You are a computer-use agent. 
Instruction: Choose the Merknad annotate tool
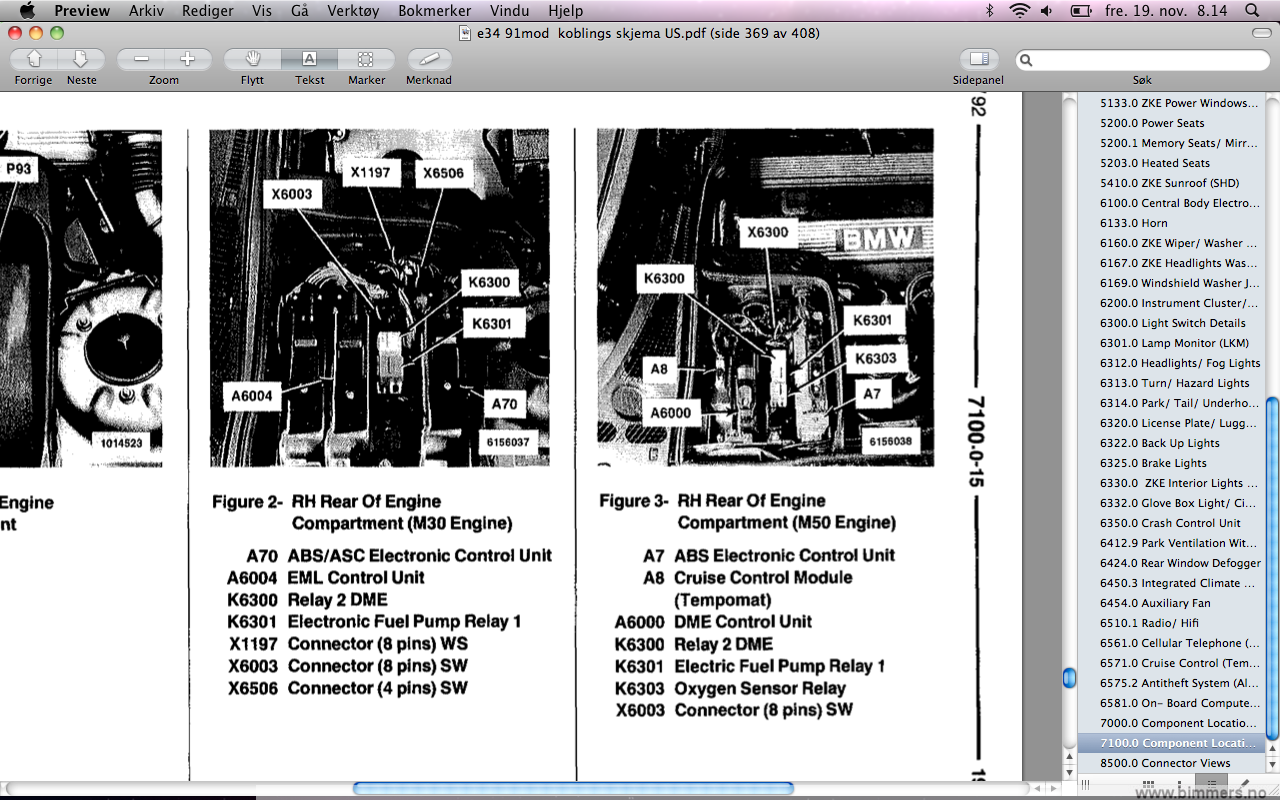point(429,60)
